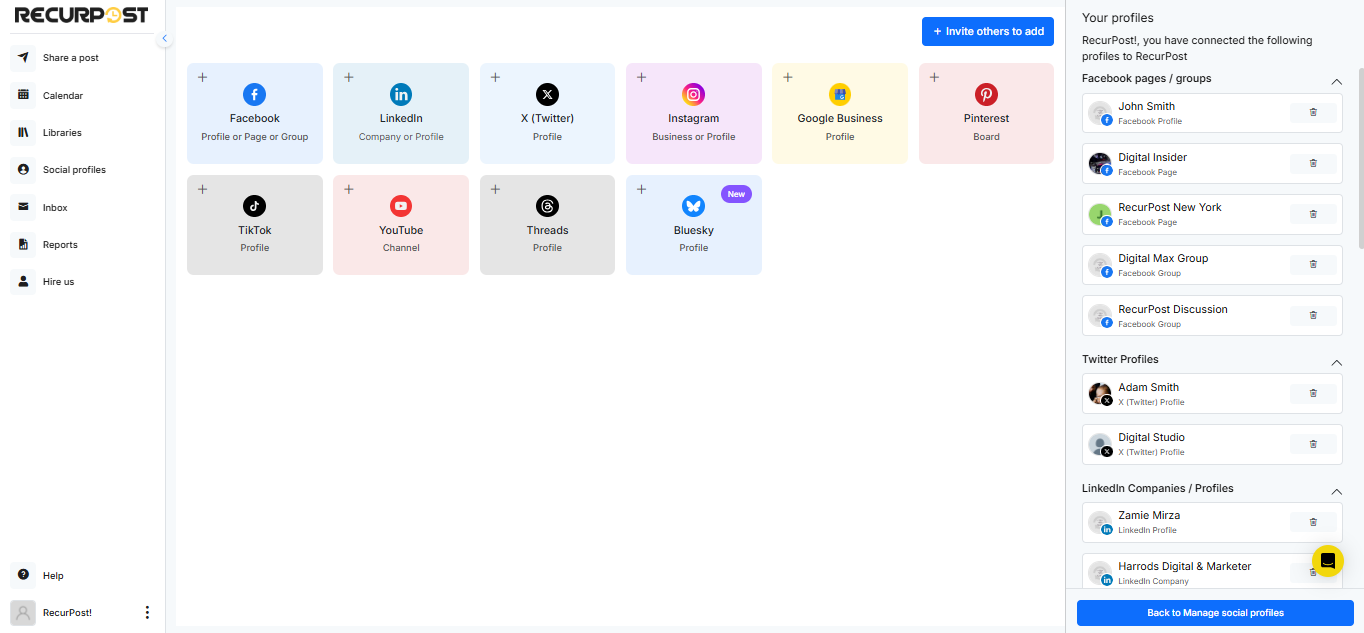
Task: Open Reports menu item
Action: 60,245
